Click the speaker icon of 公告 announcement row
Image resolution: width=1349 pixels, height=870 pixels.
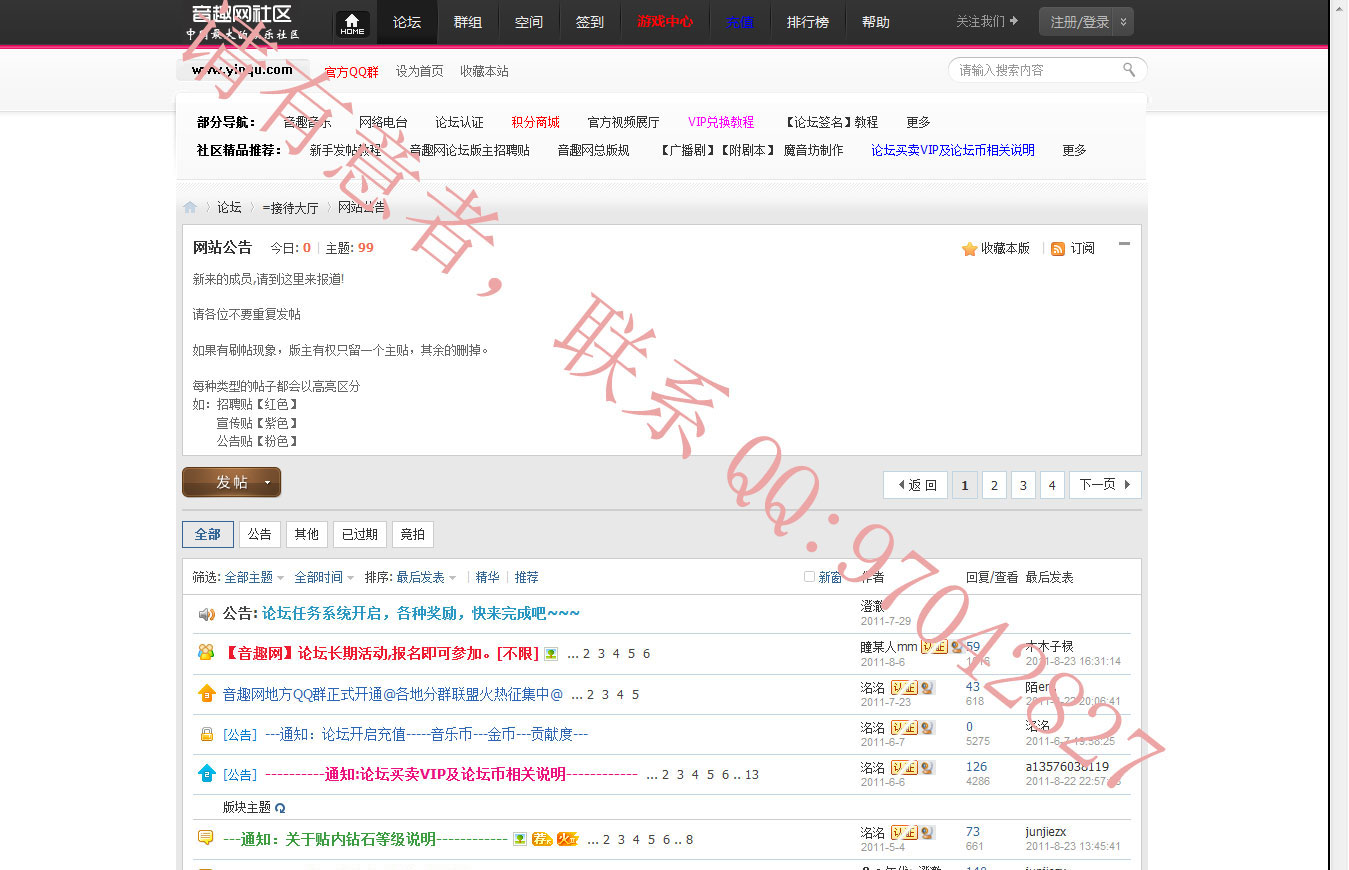pos(206,614)
